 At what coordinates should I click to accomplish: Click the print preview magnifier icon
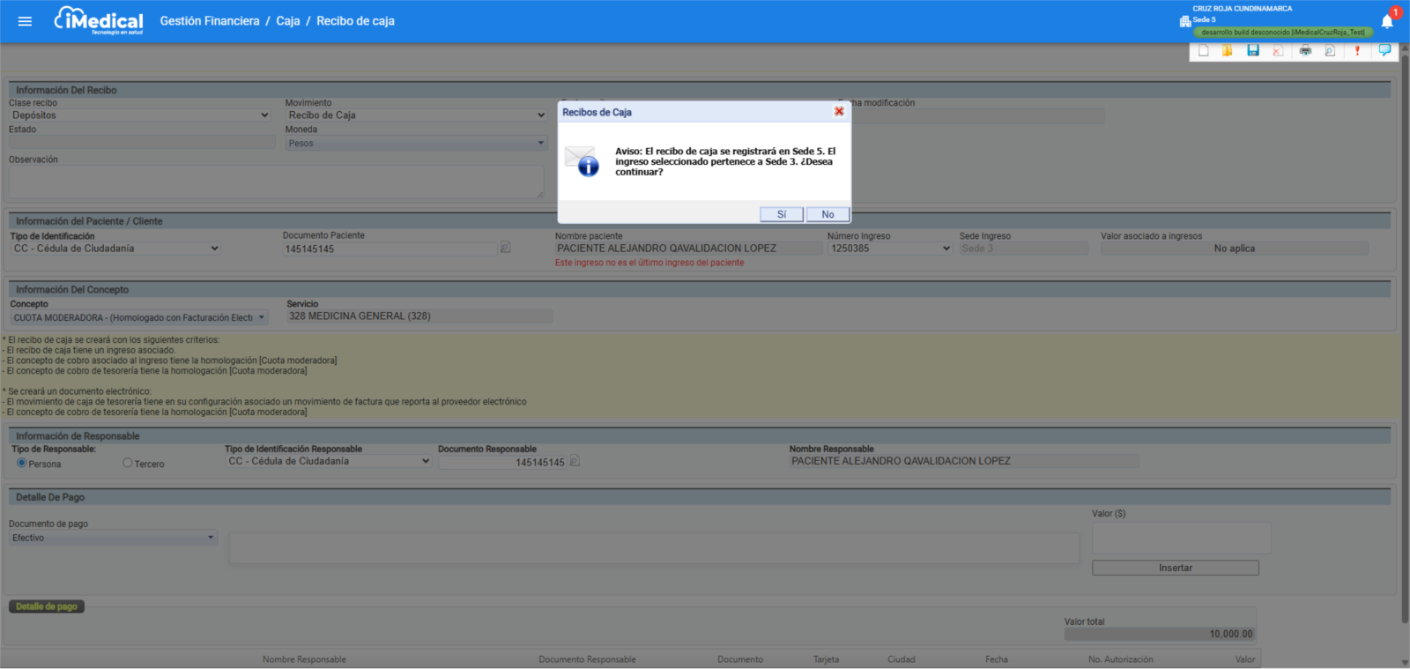coord(1330,51)
